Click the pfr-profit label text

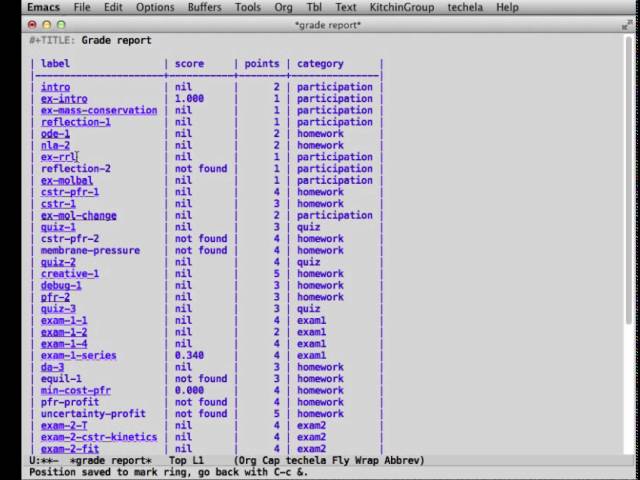70,402
